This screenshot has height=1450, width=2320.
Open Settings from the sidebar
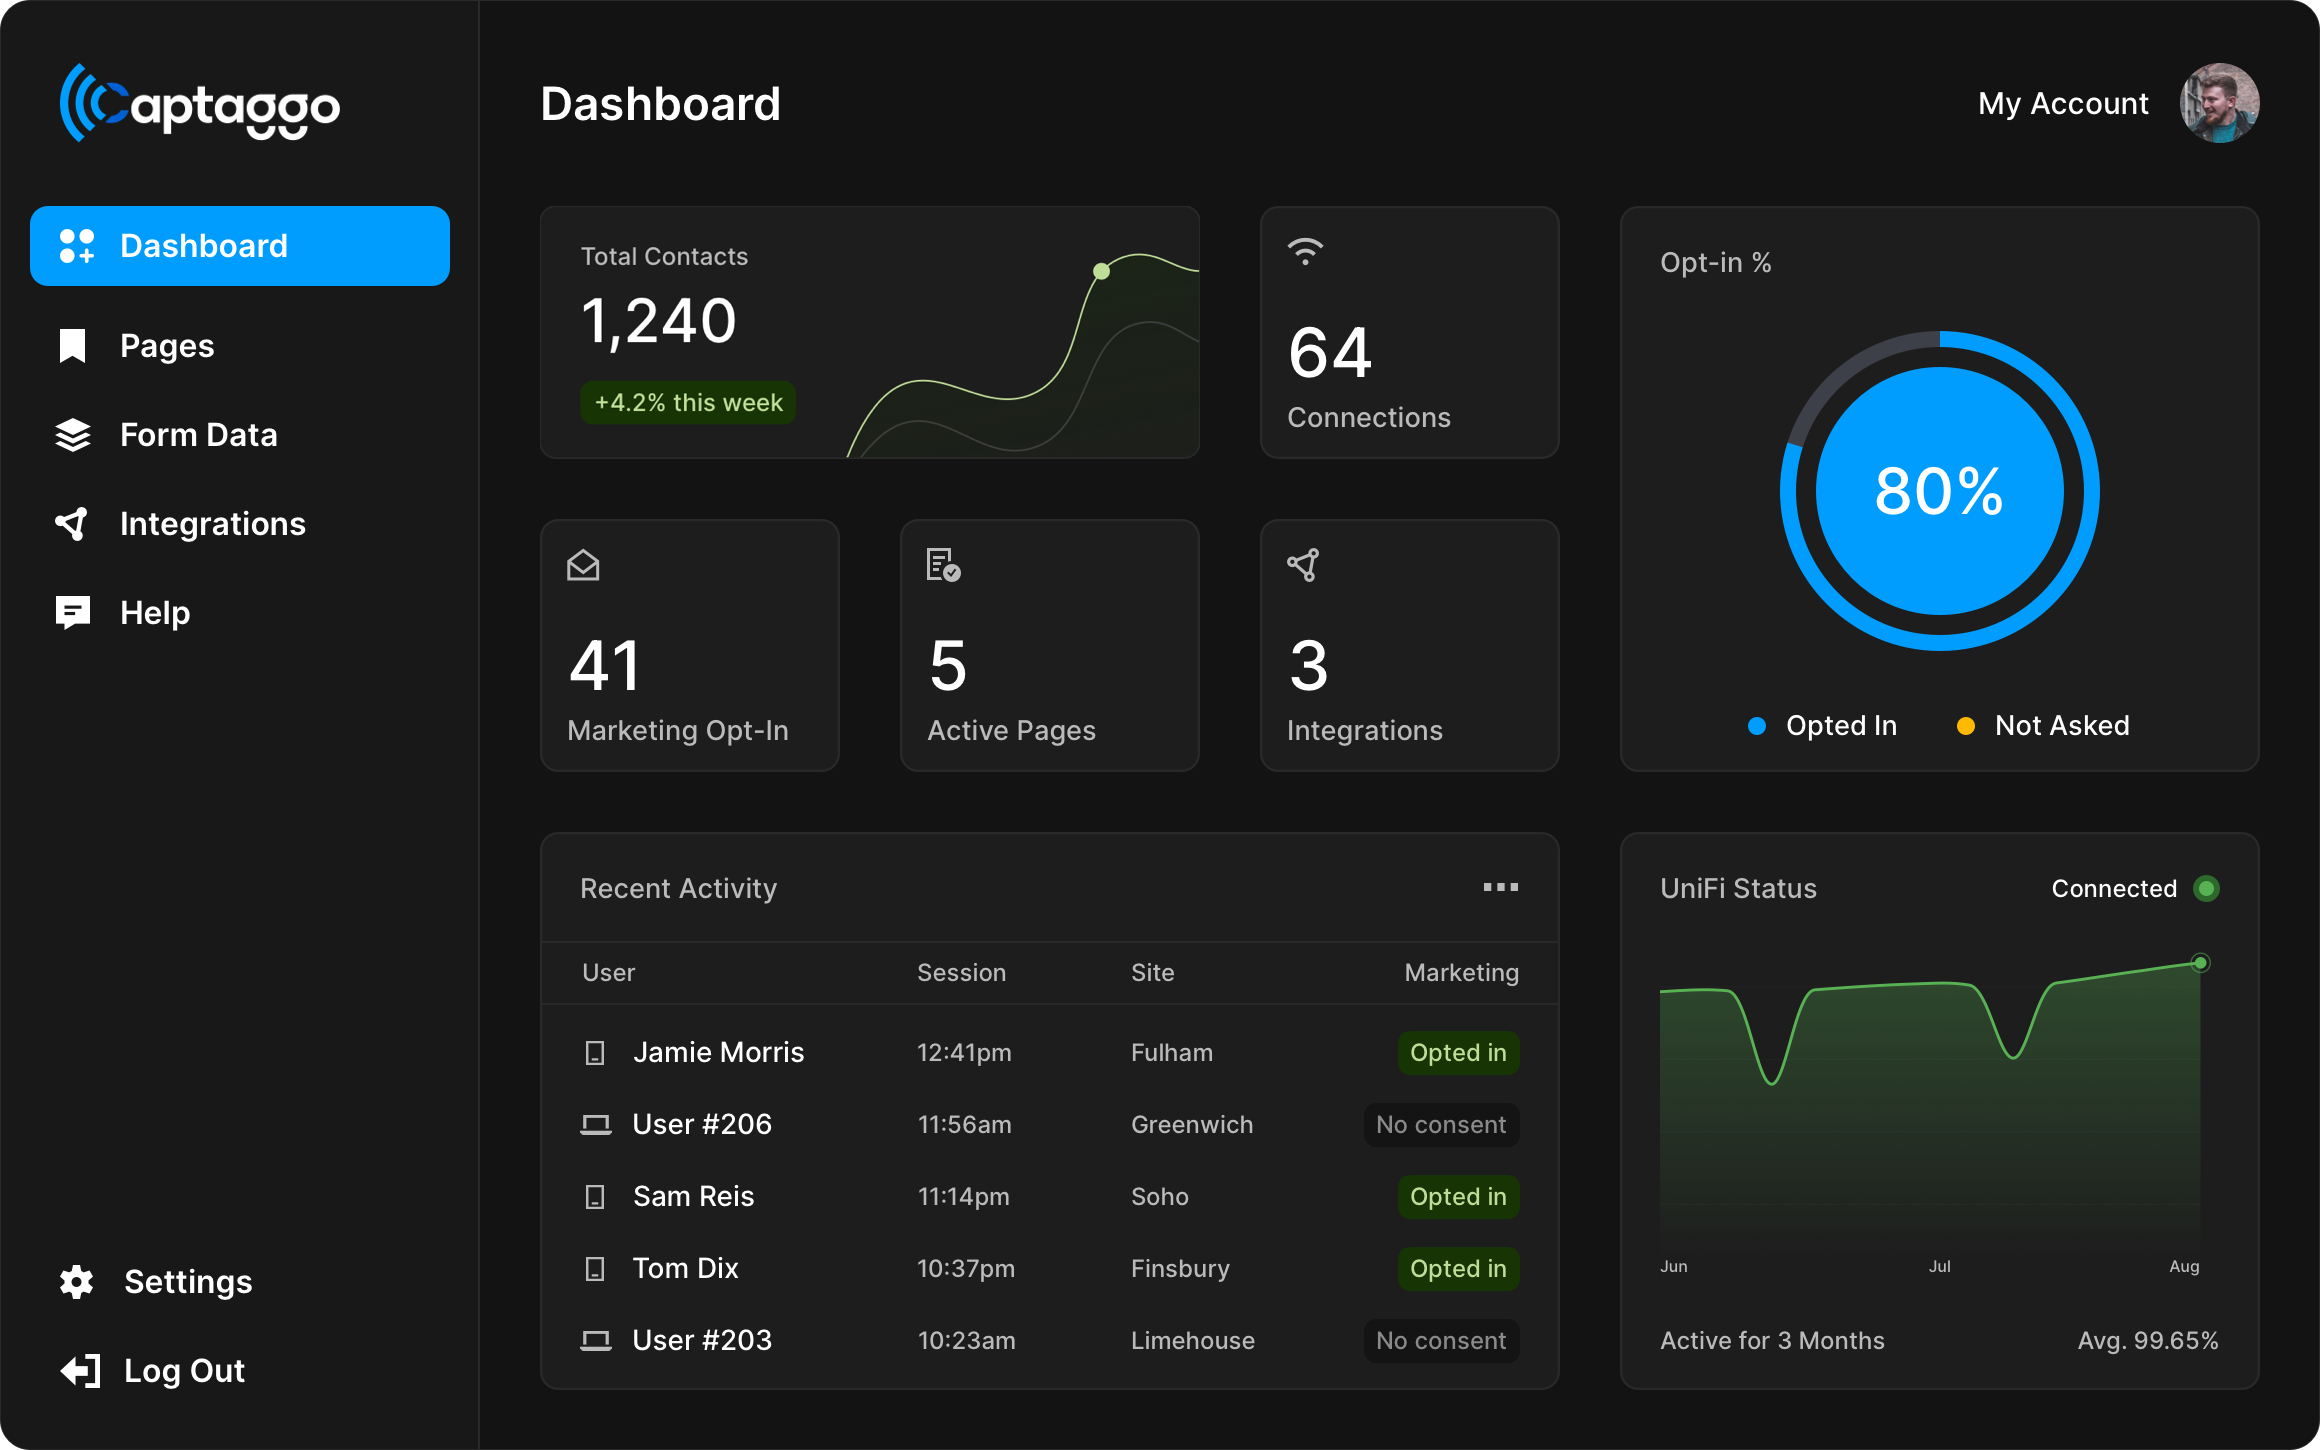[x=188, y=1282]
